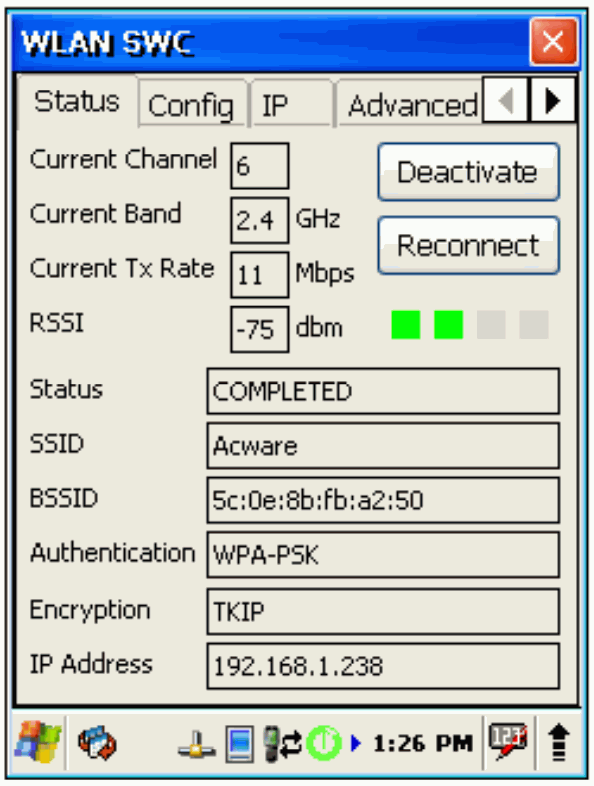Open the input panel keyboard icon
This screenshot has width=594, height=786.
tap(508, 741)
